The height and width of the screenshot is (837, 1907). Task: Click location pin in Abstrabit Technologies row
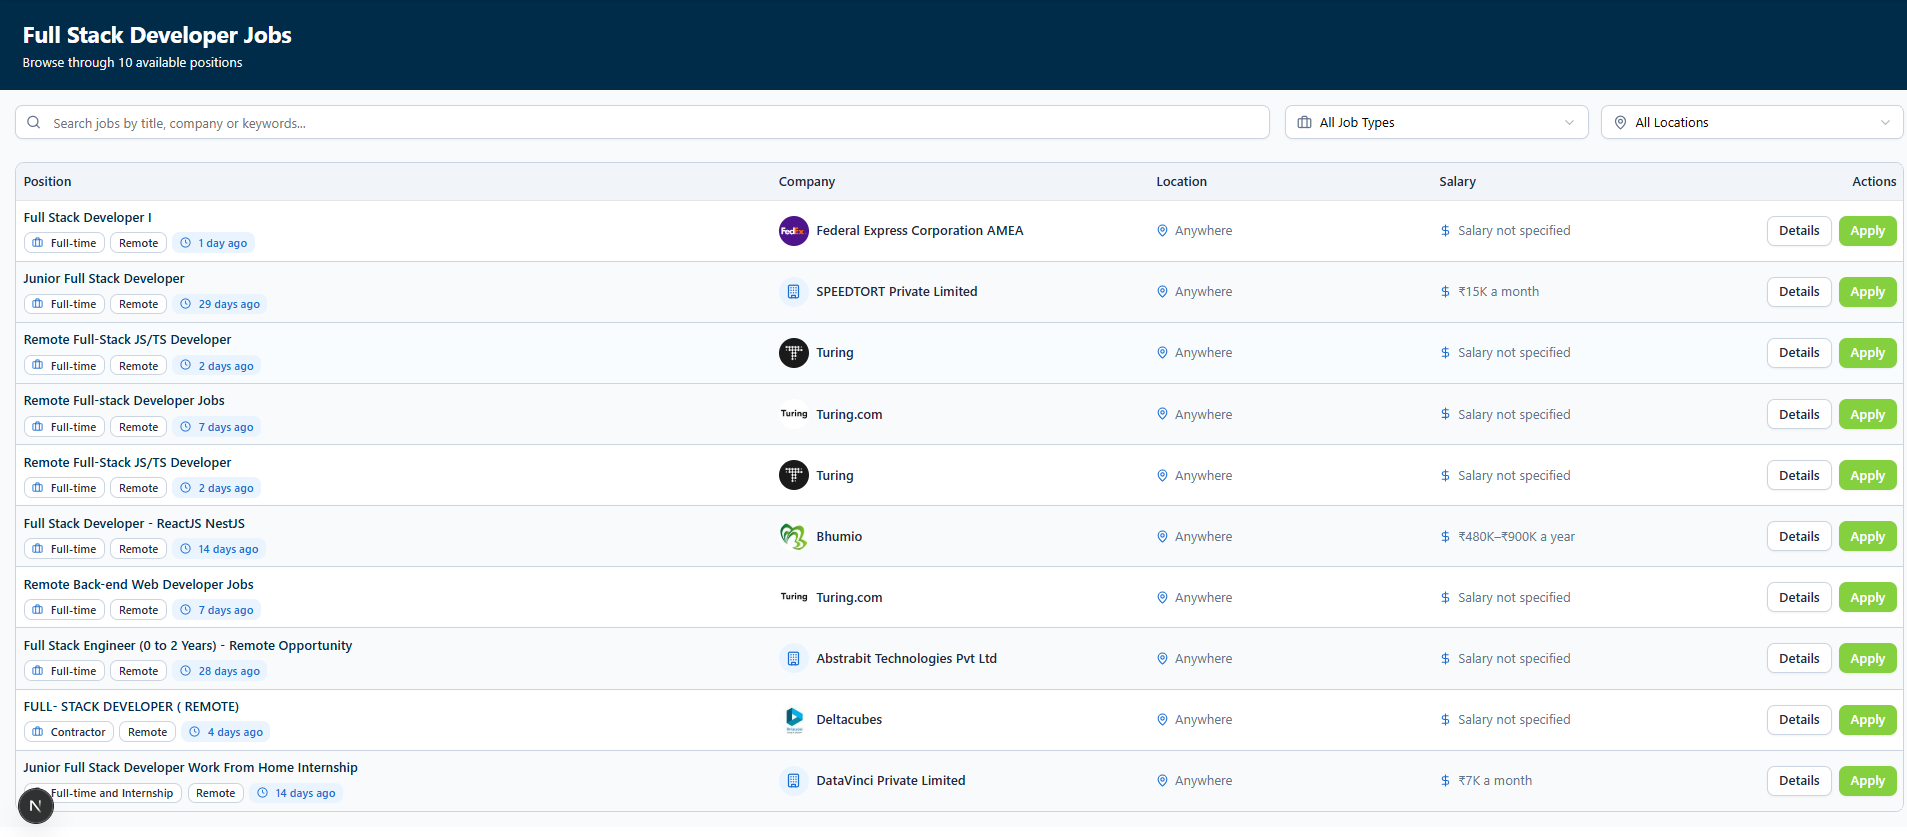[1162, 659]
